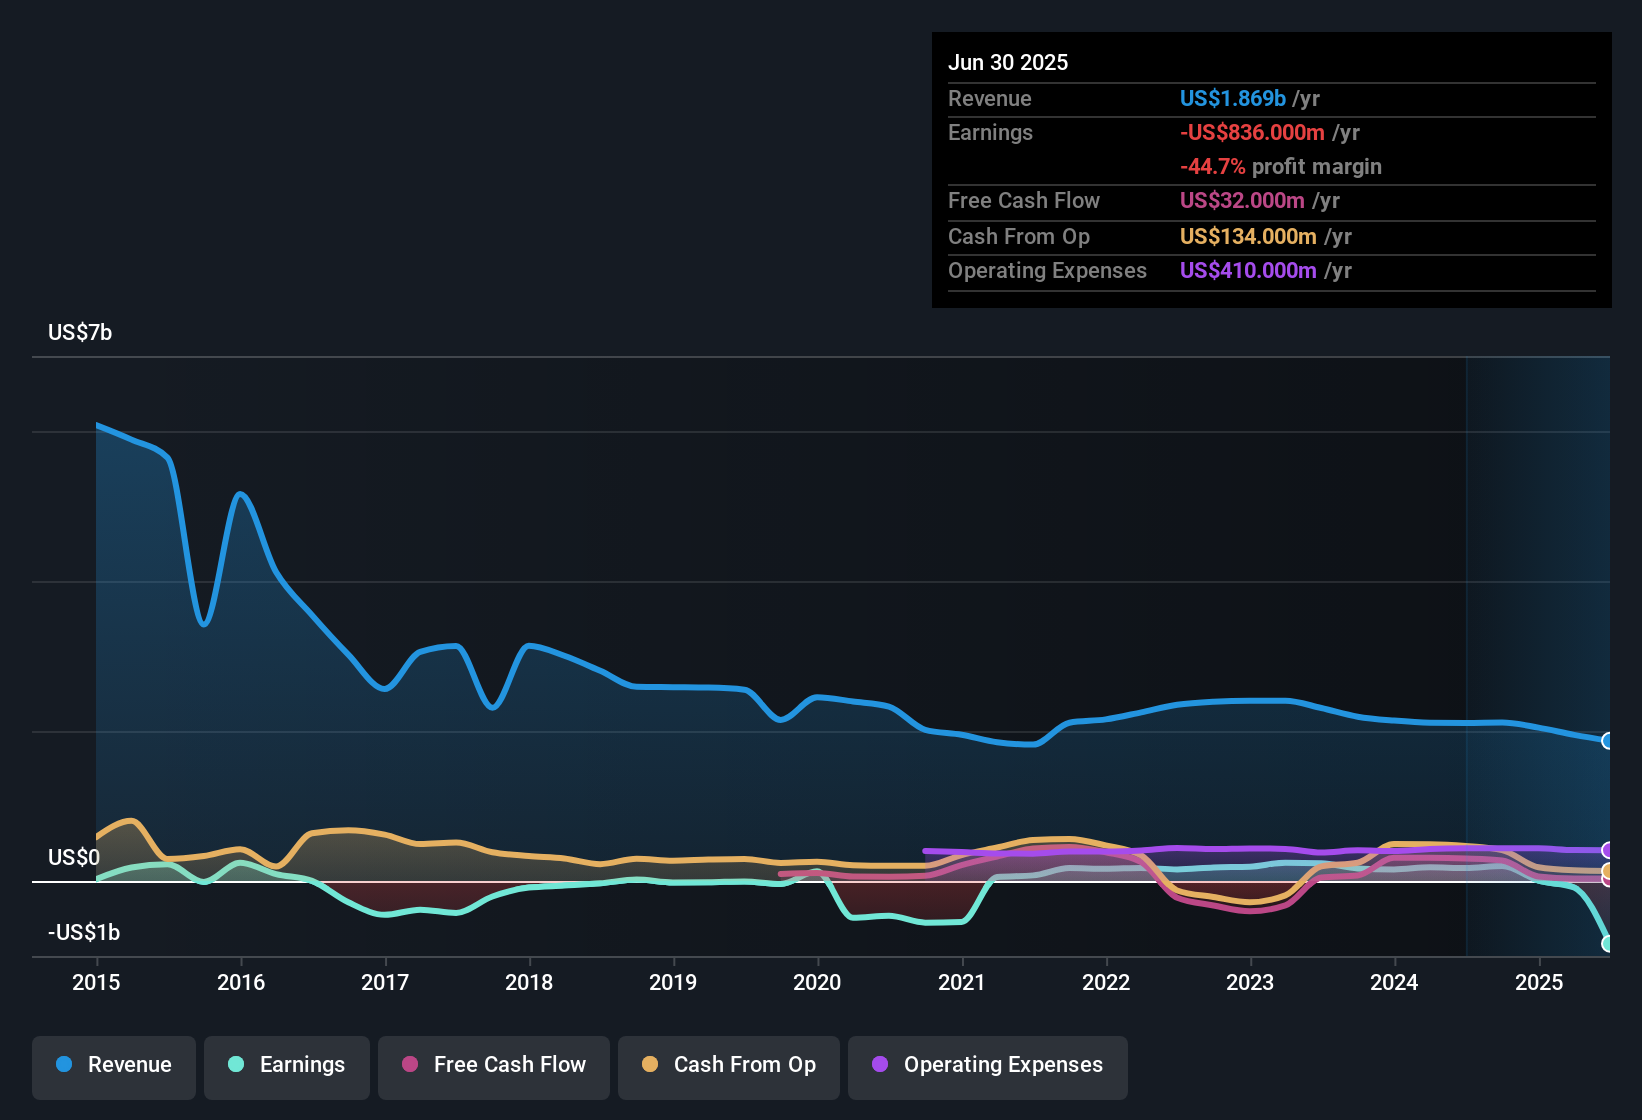Click the pink Free Cash Flow legend dot
This screenshot has width=1642, height=1120.
408,1065
